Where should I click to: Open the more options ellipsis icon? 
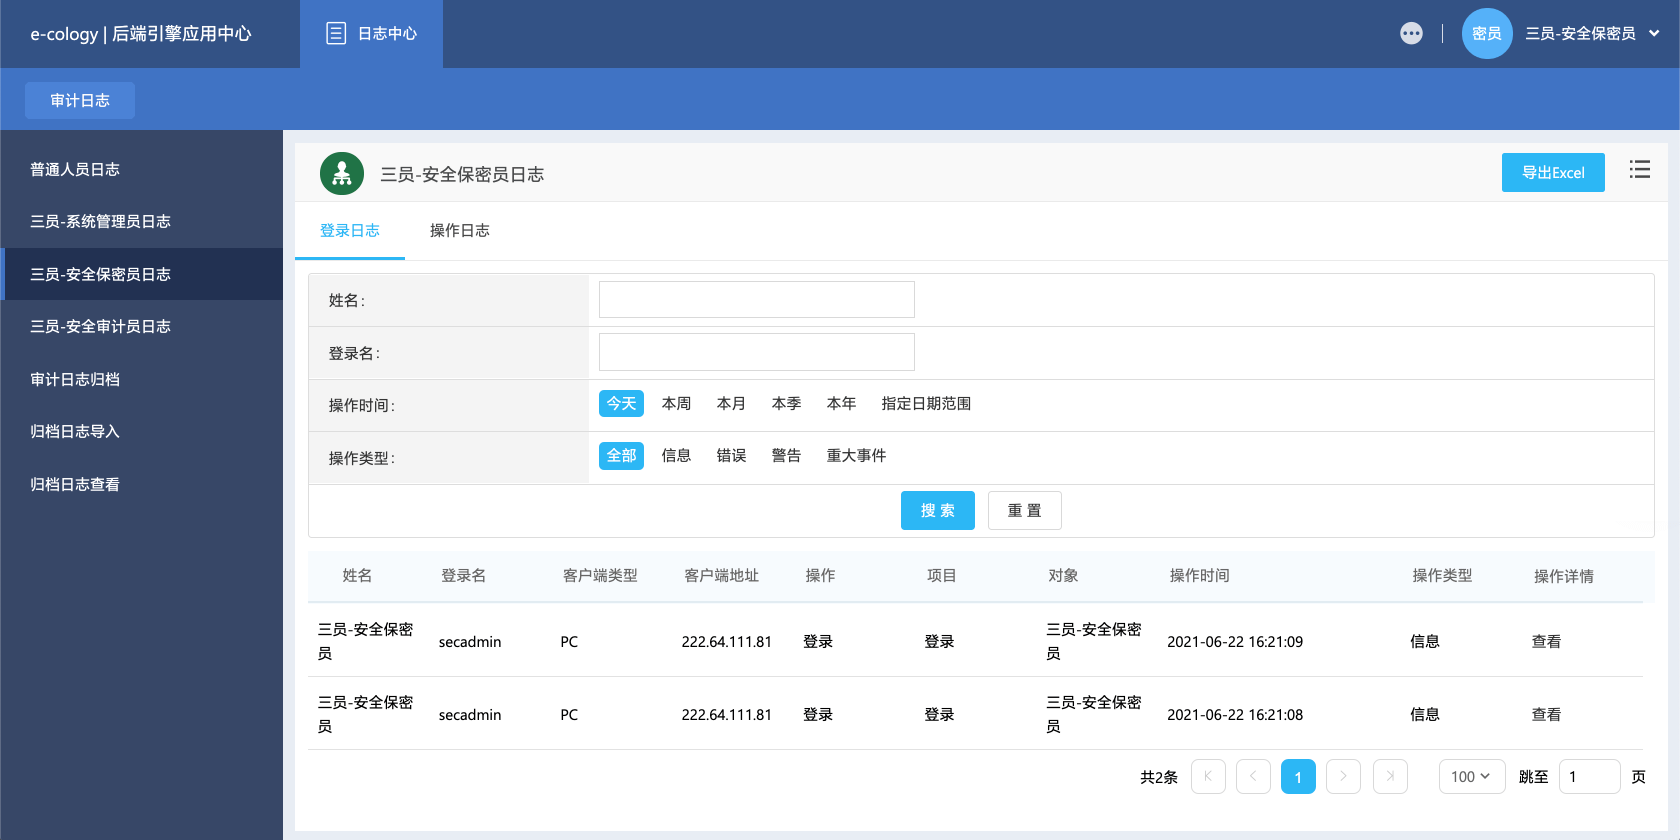pyautogui.click(x=1411, y=33)
